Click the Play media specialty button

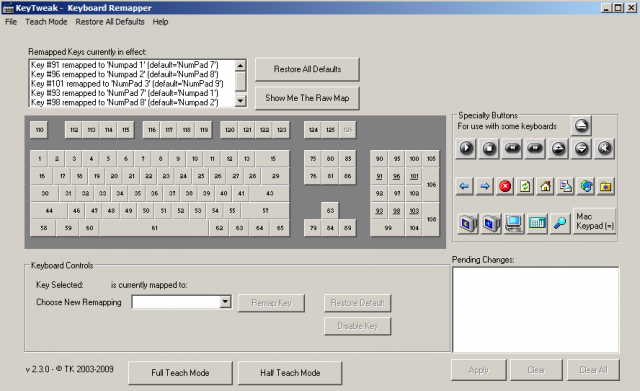pyautogui.click(x=466, y=148)
